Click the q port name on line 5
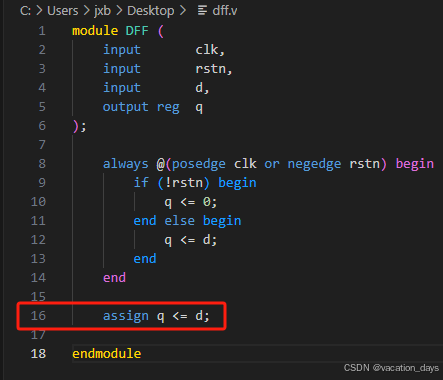Image resolution: width=443 pixels, height=380 pixels. pyautogui.click(x=199, y=108)
